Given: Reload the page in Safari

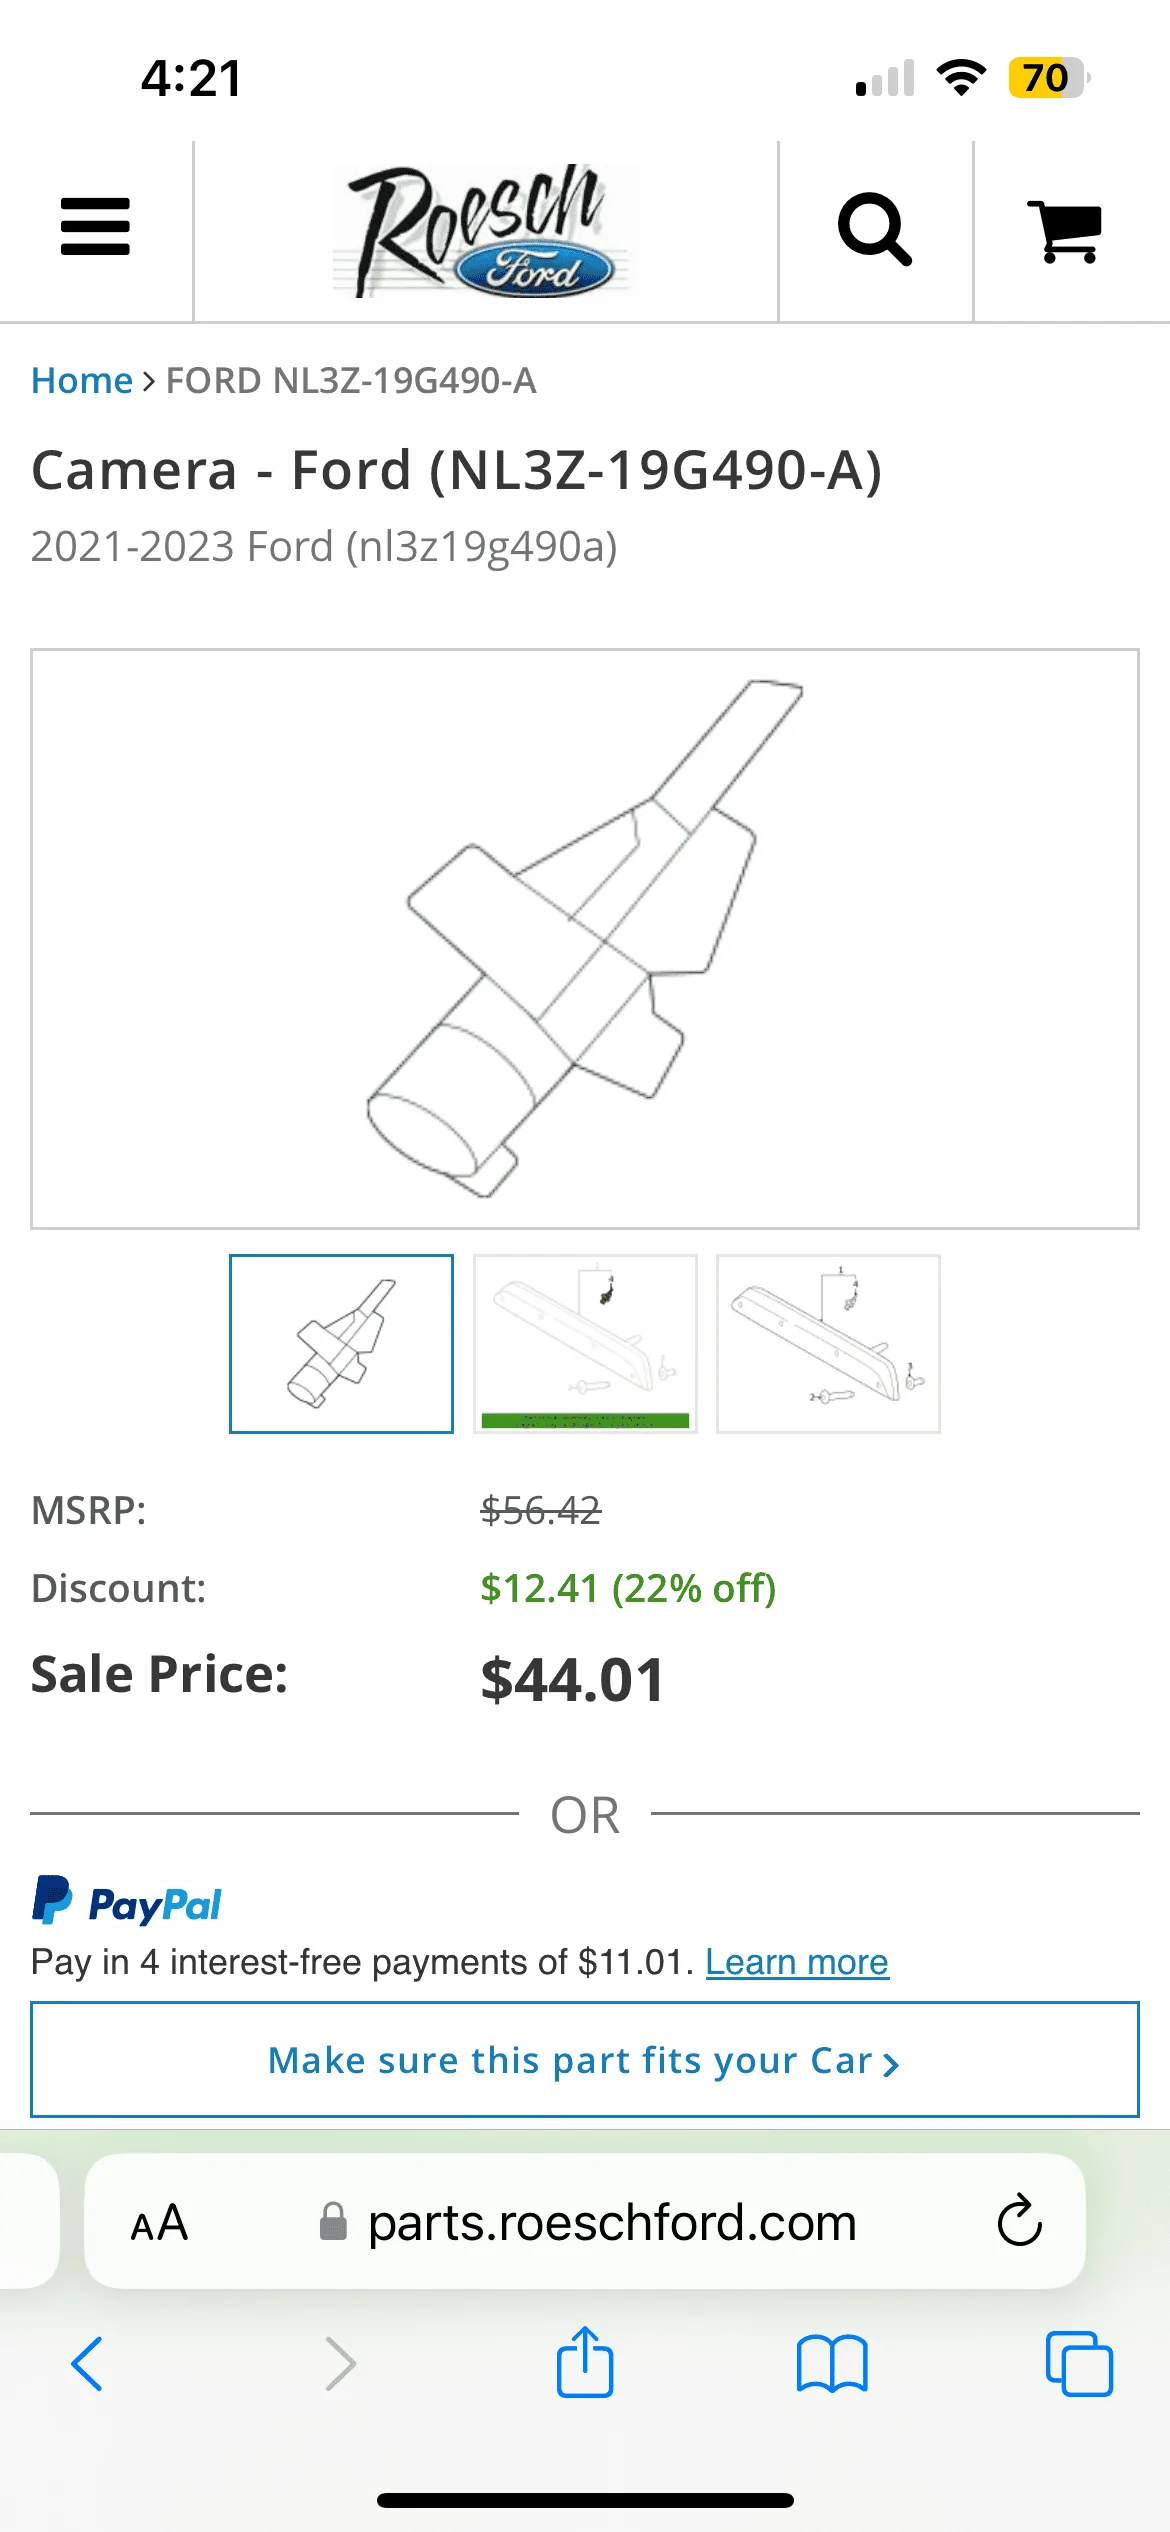Looking at the screenshot, I should pos(1019,2221).
